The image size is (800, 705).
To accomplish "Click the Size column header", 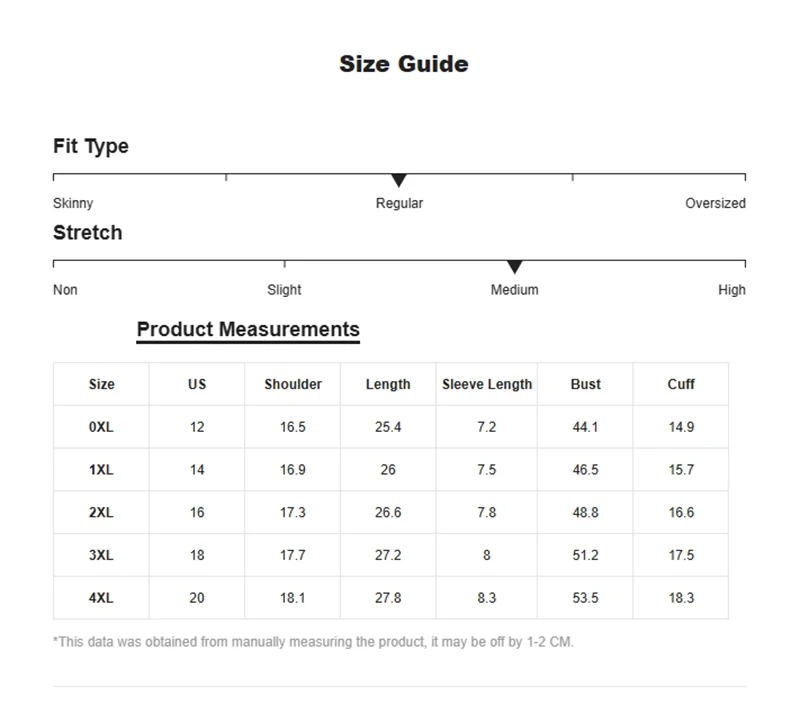I will click(101, 384).
